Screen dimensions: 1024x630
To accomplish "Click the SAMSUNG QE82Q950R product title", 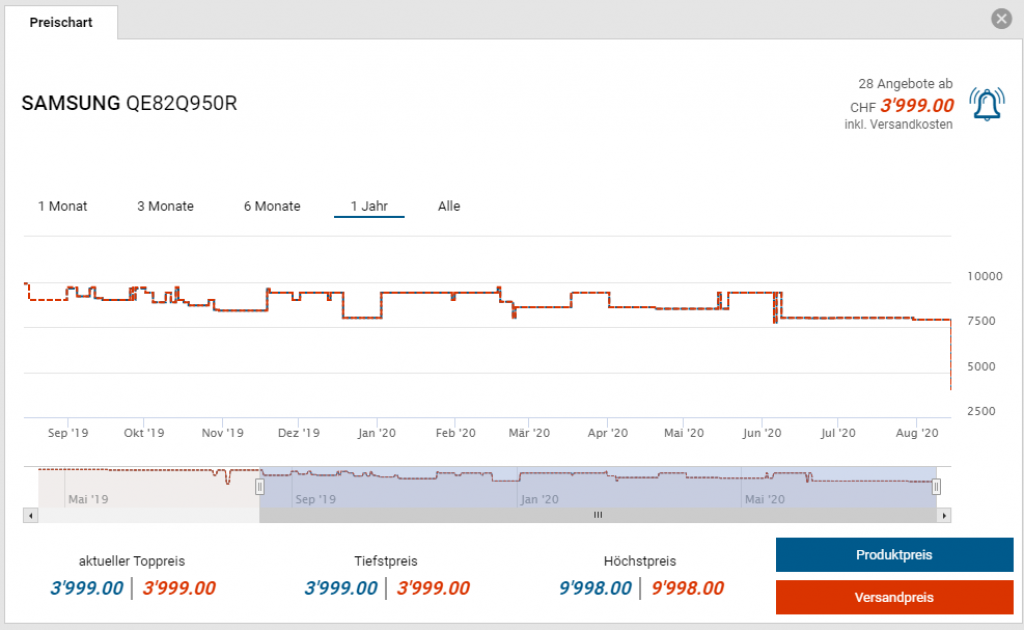I will pos(129,104).
